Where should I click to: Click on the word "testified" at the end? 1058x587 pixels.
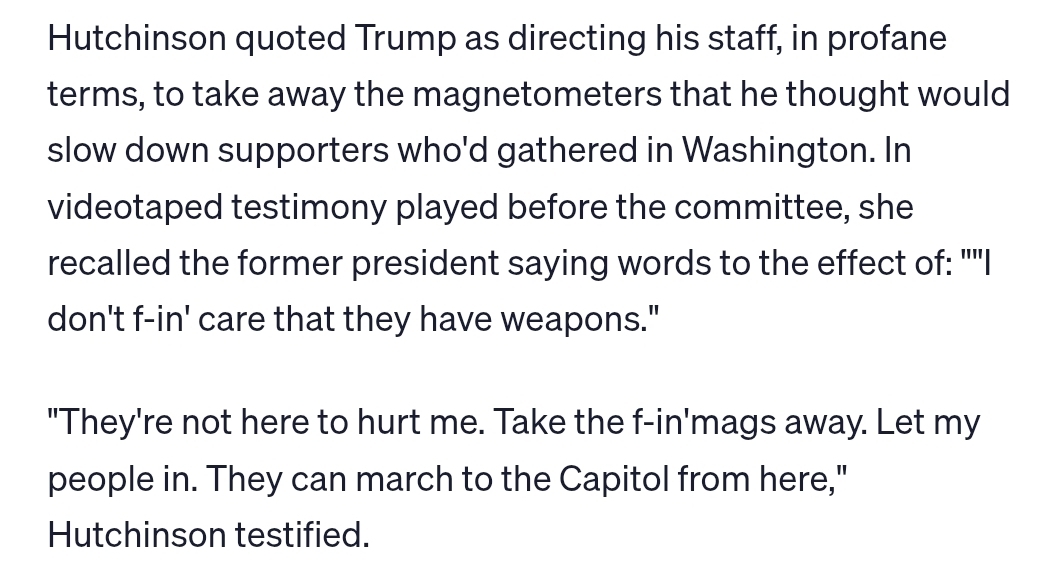(x=302, y=534)
